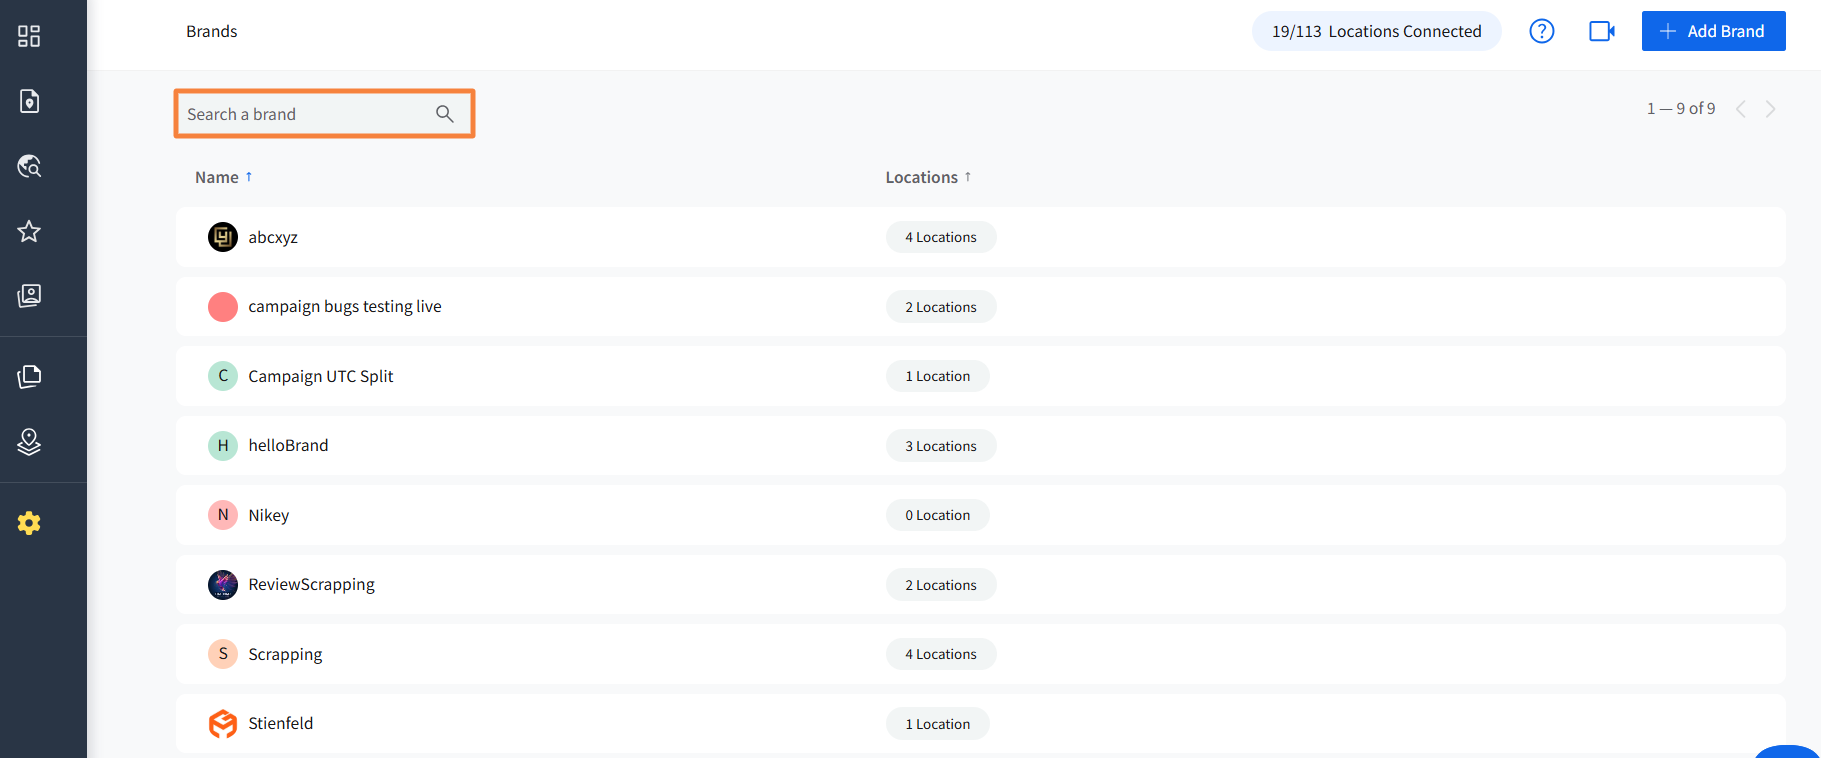Open the Stienfeld brand name
Screen dimensions: 1821x758
281,724
